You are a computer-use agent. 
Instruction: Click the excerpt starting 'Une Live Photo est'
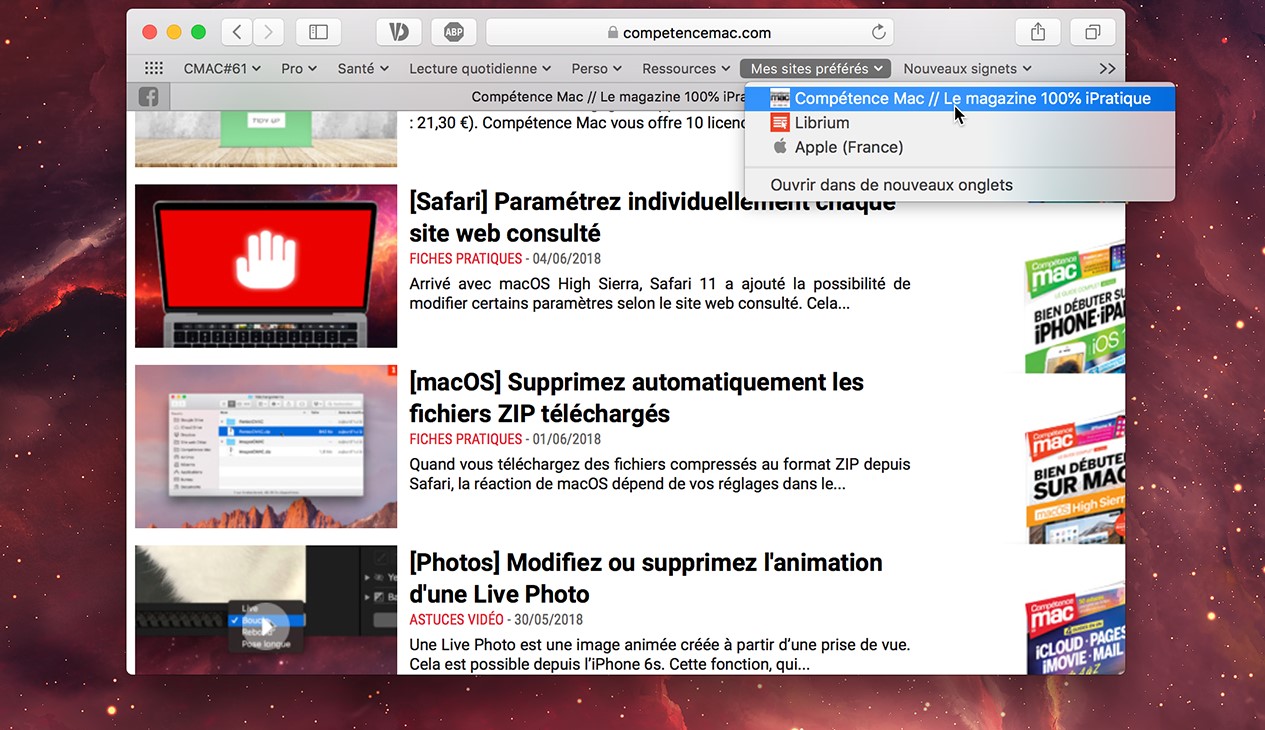point(659,654)
